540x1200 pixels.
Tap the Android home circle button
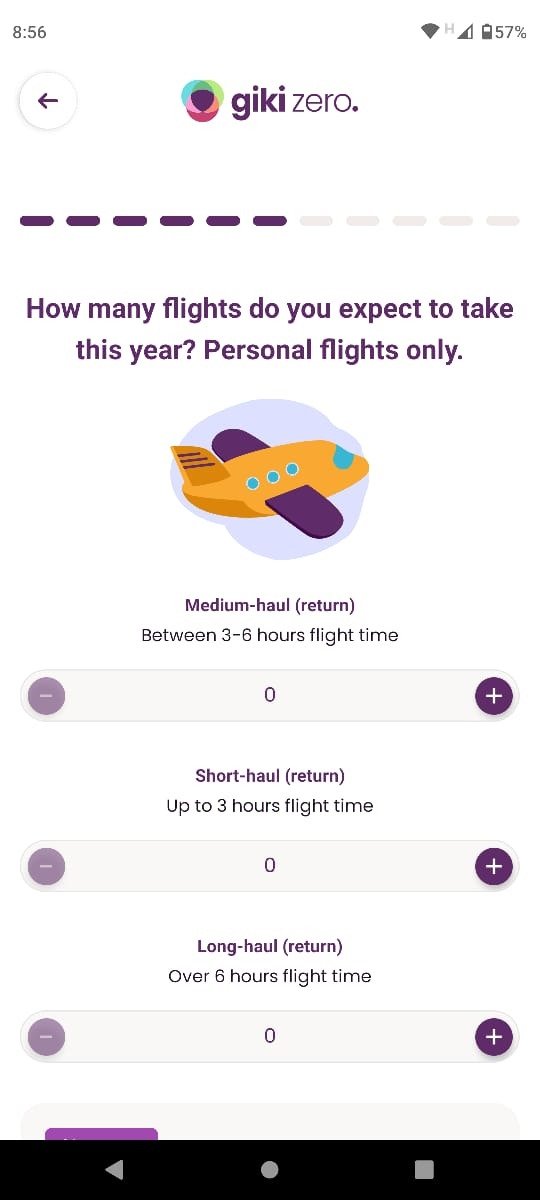[x=269, y=1170]
